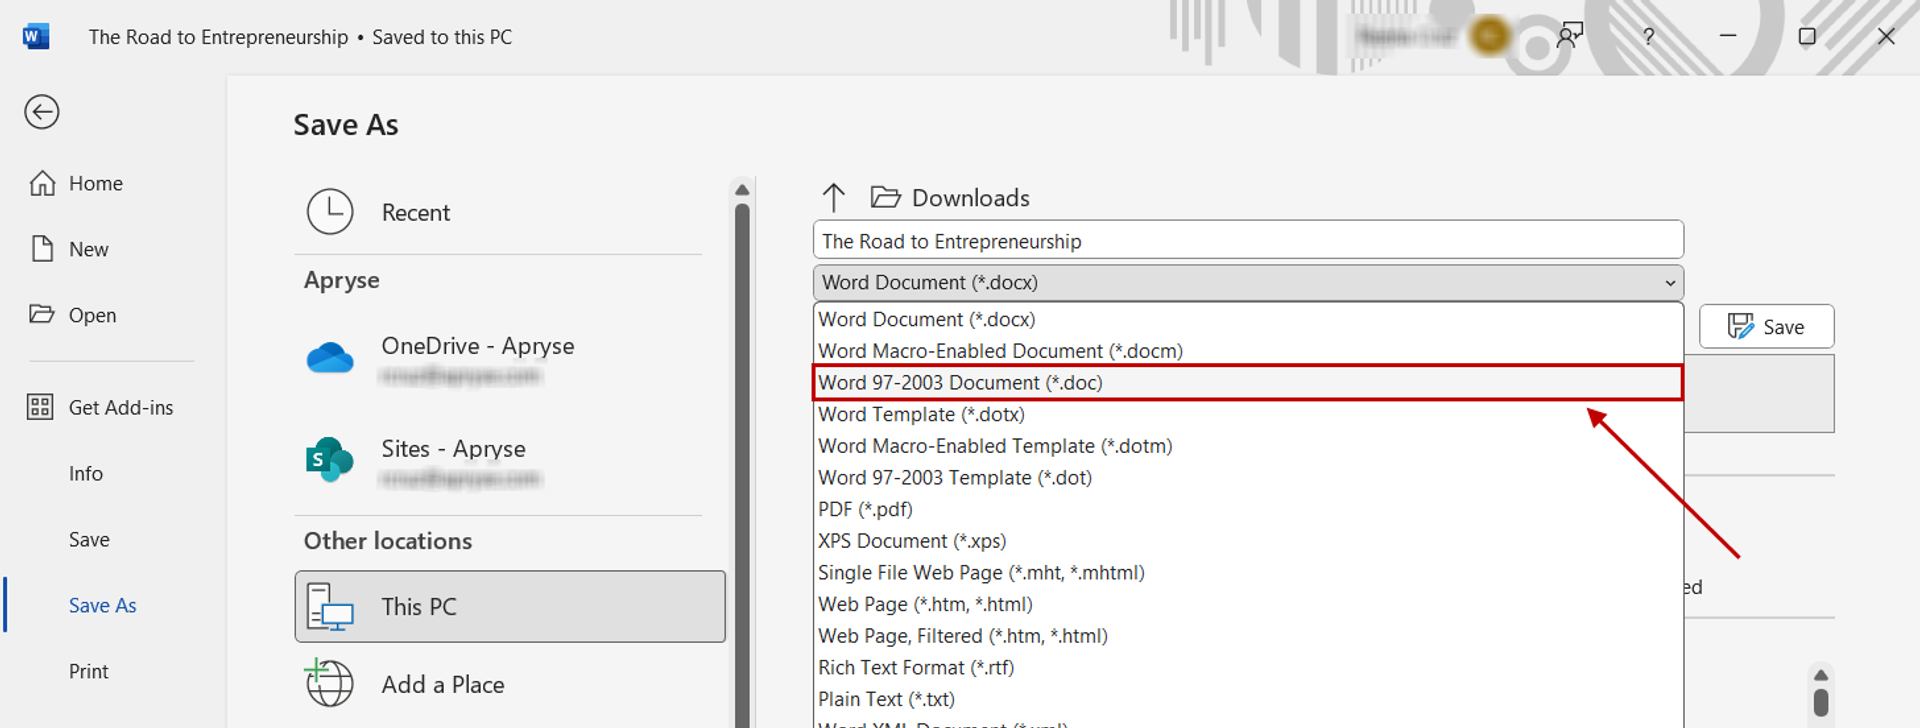Viewport: 1920px width, 728px height.
Task: Open Home in the backstage sidebar
Action: coord(96,184)
